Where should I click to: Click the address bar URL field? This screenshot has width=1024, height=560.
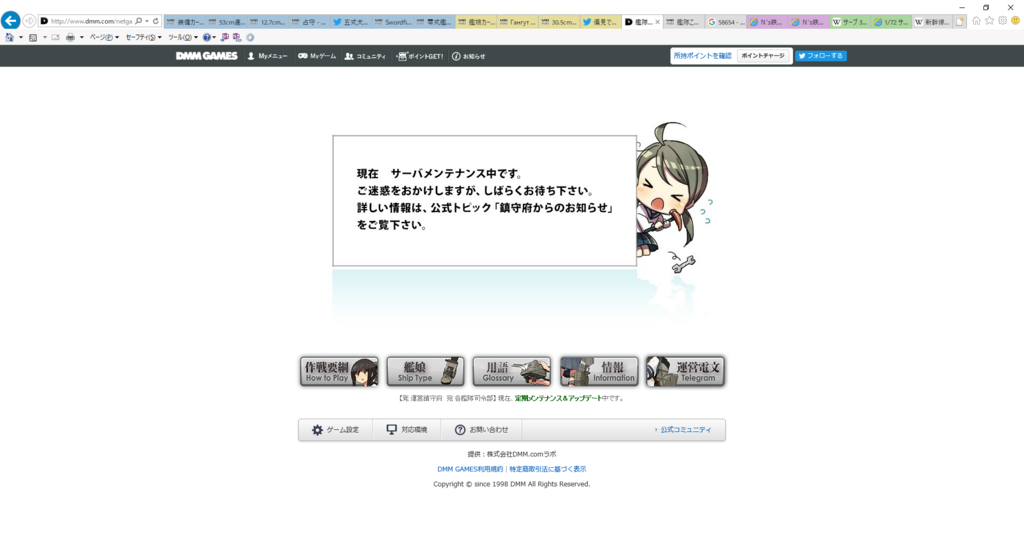91,21
